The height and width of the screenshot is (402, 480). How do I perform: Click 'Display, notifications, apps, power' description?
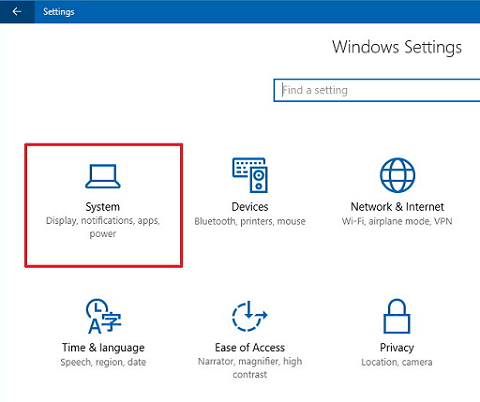coord(103,227)
